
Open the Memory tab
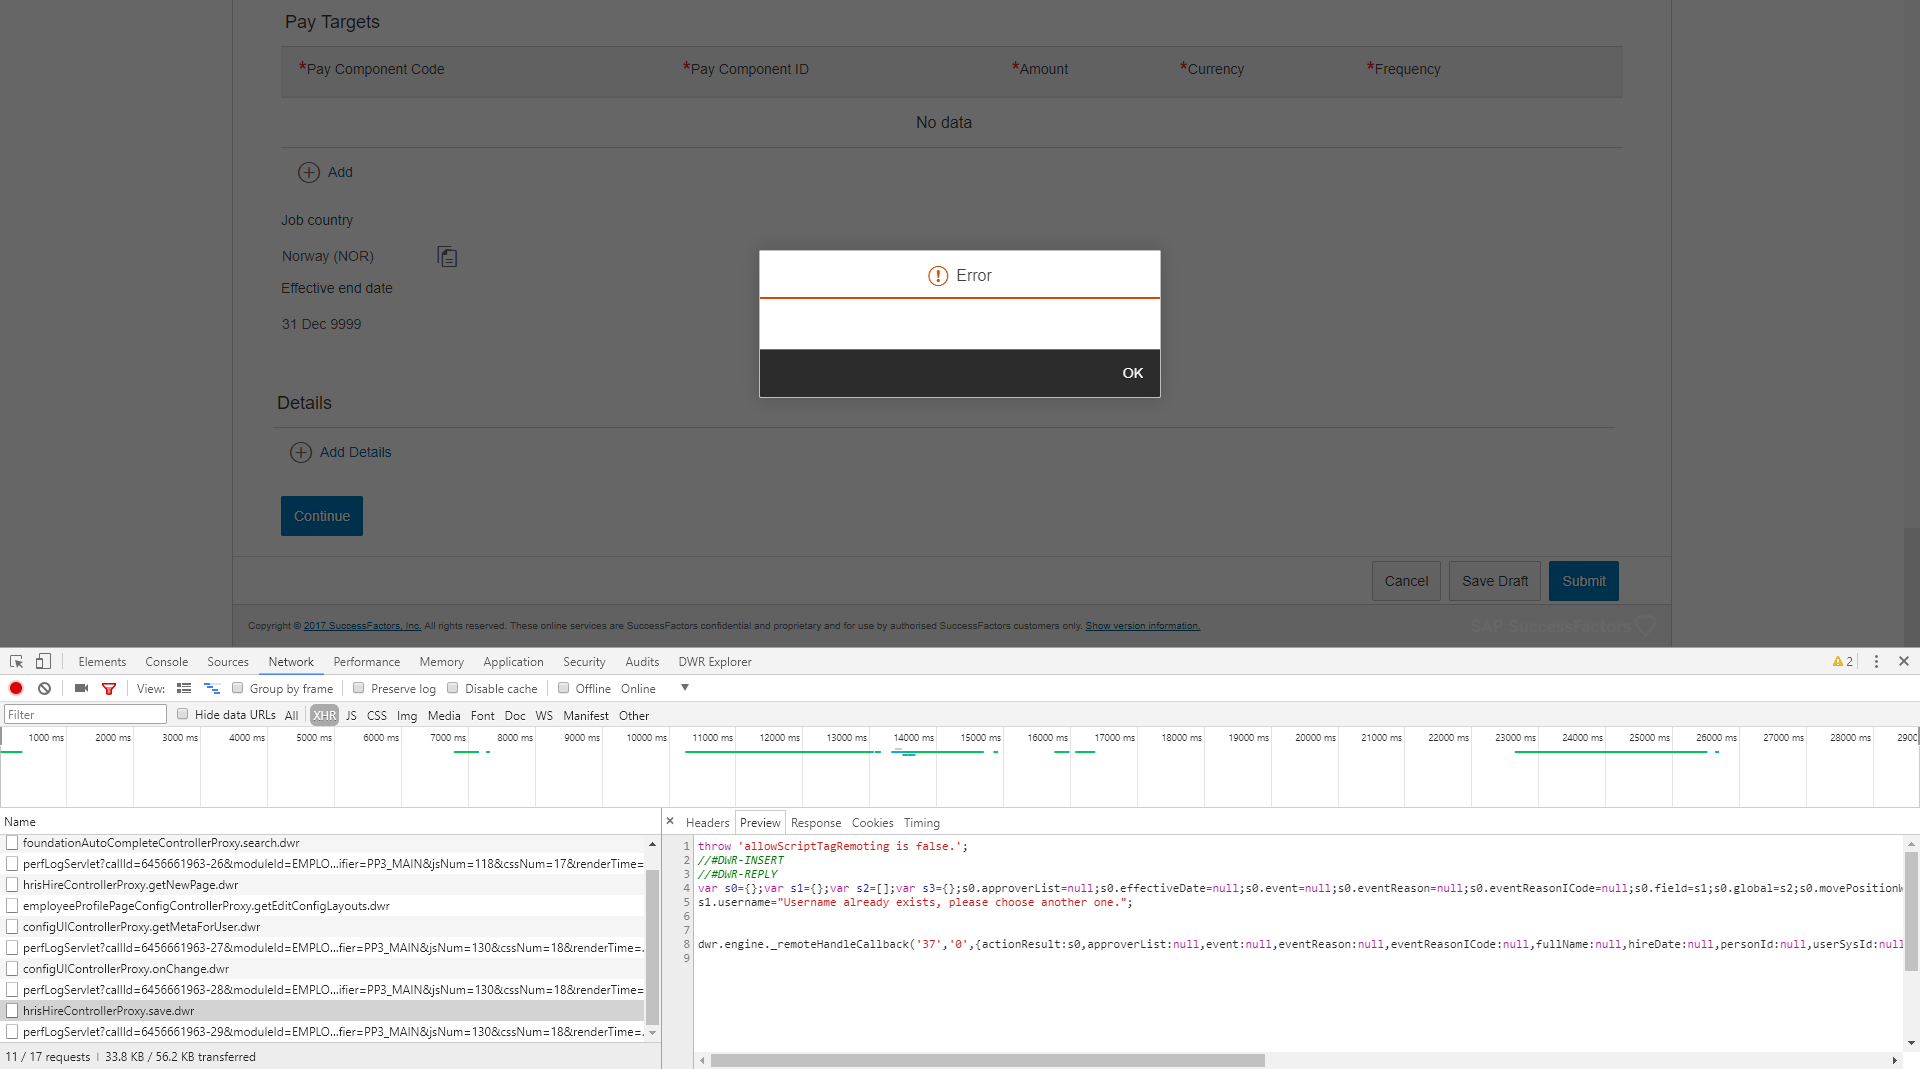pos(441,662)
